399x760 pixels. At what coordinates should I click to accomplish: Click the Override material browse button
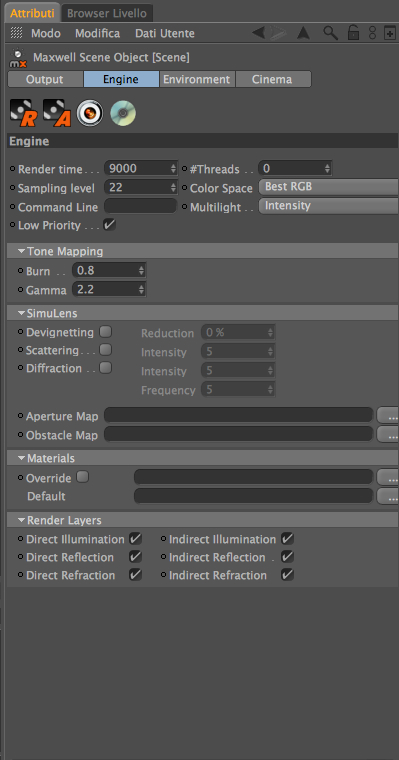coord(389,477)
